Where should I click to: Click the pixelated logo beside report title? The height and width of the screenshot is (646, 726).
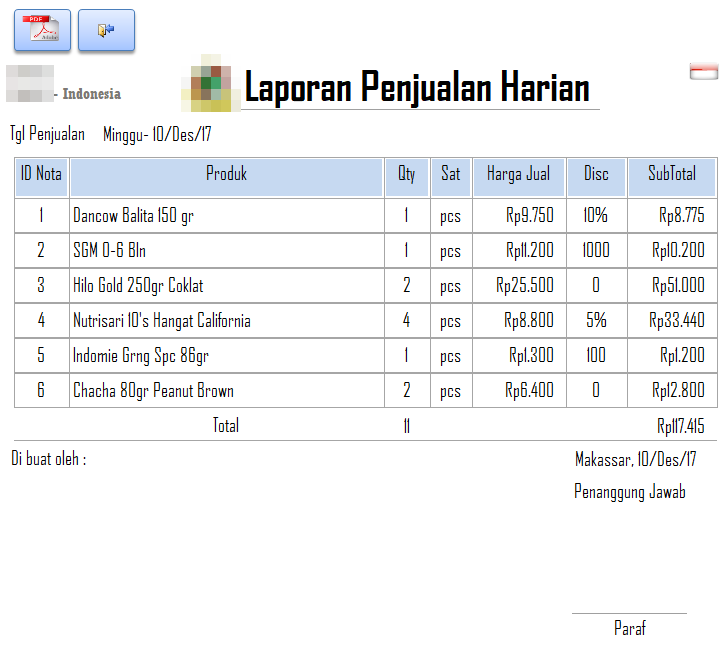pyautogui.click(x=208, y=83)
